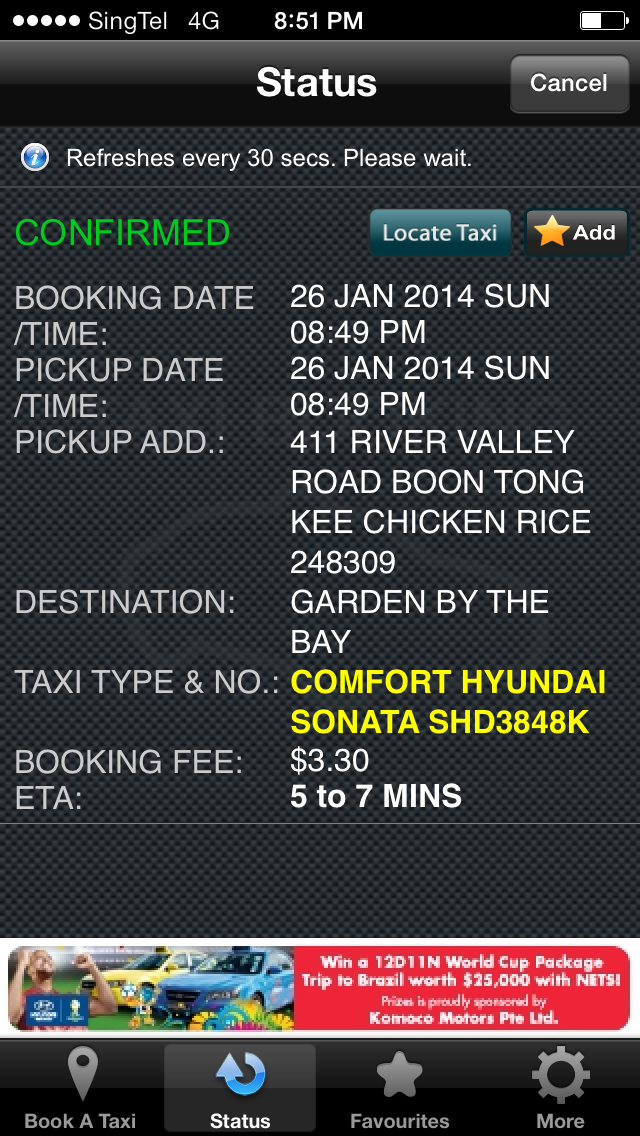Open the Book A Taxi tab label
640x1136 pixels.
(80, 1121)
